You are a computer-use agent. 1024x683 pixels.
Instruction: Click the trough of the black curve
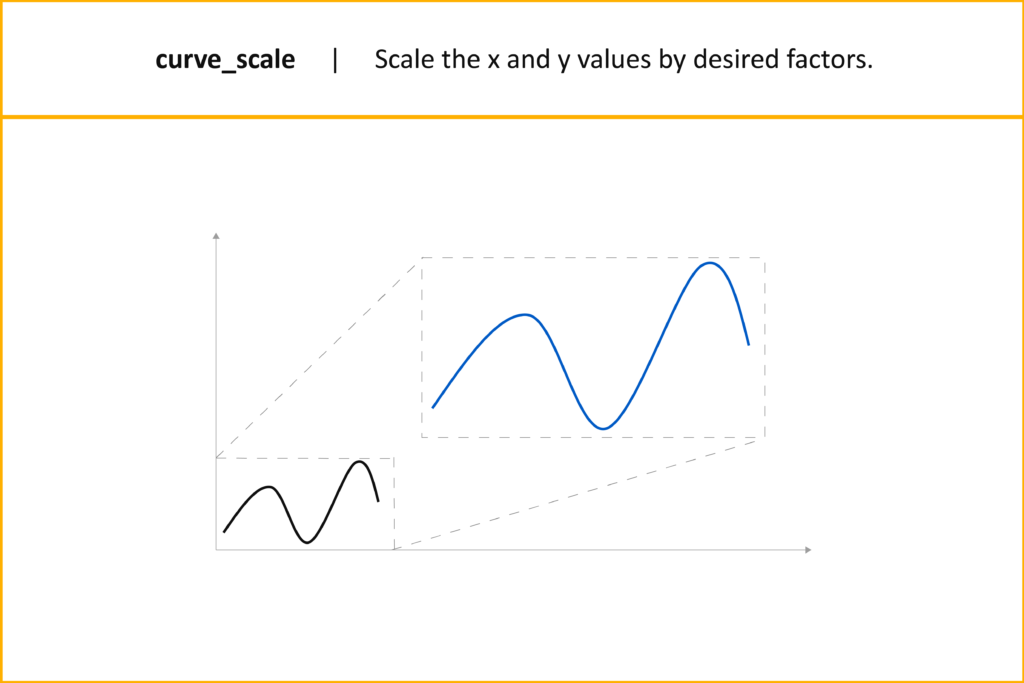point(307,542)
